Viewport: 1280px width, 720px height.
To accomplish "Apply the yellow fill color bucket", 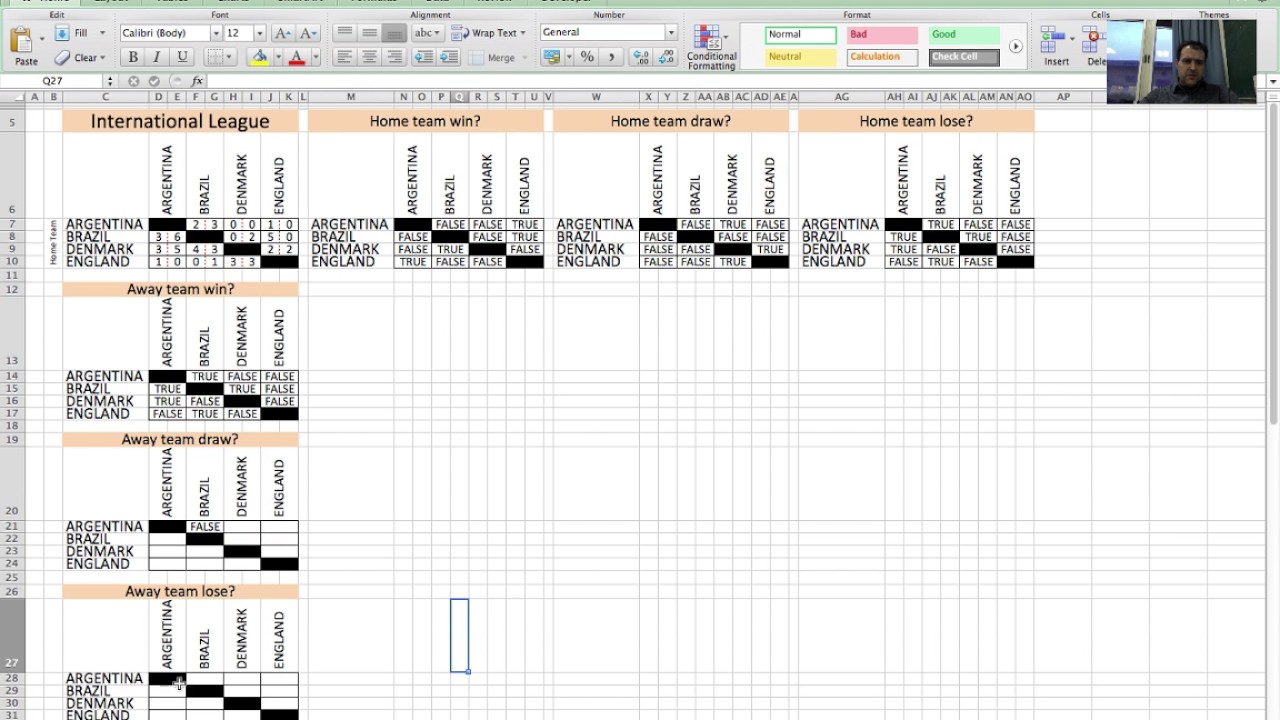I will tap(260, 58).
